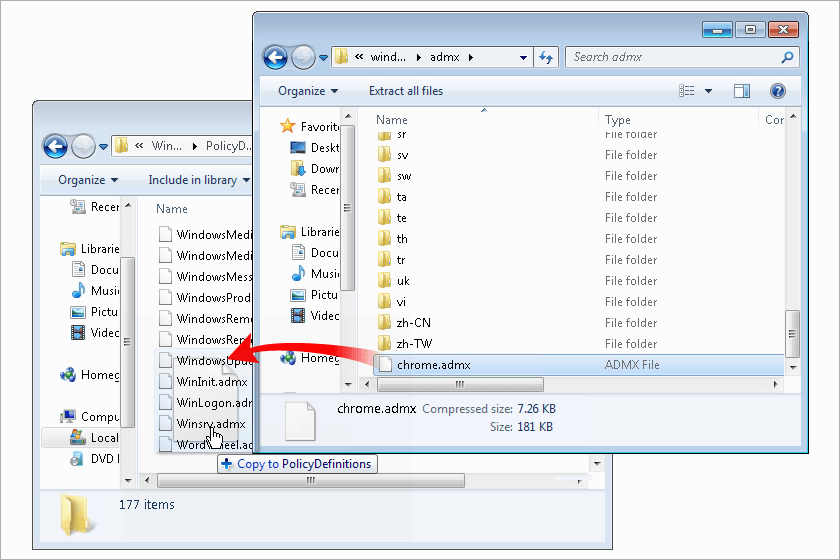Click the search magnifier in admx window
This screenshot has width=840, height=560.
pos(787,57)
